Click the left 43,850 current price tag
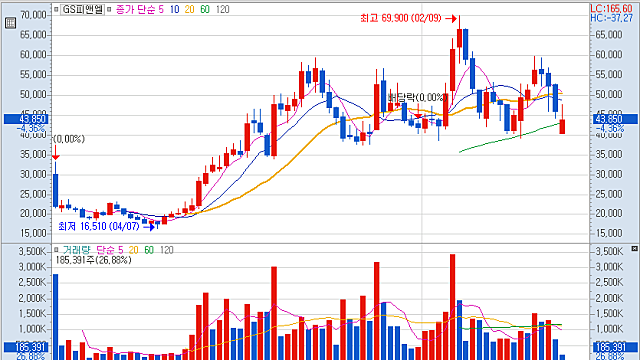 click(26, 119)
